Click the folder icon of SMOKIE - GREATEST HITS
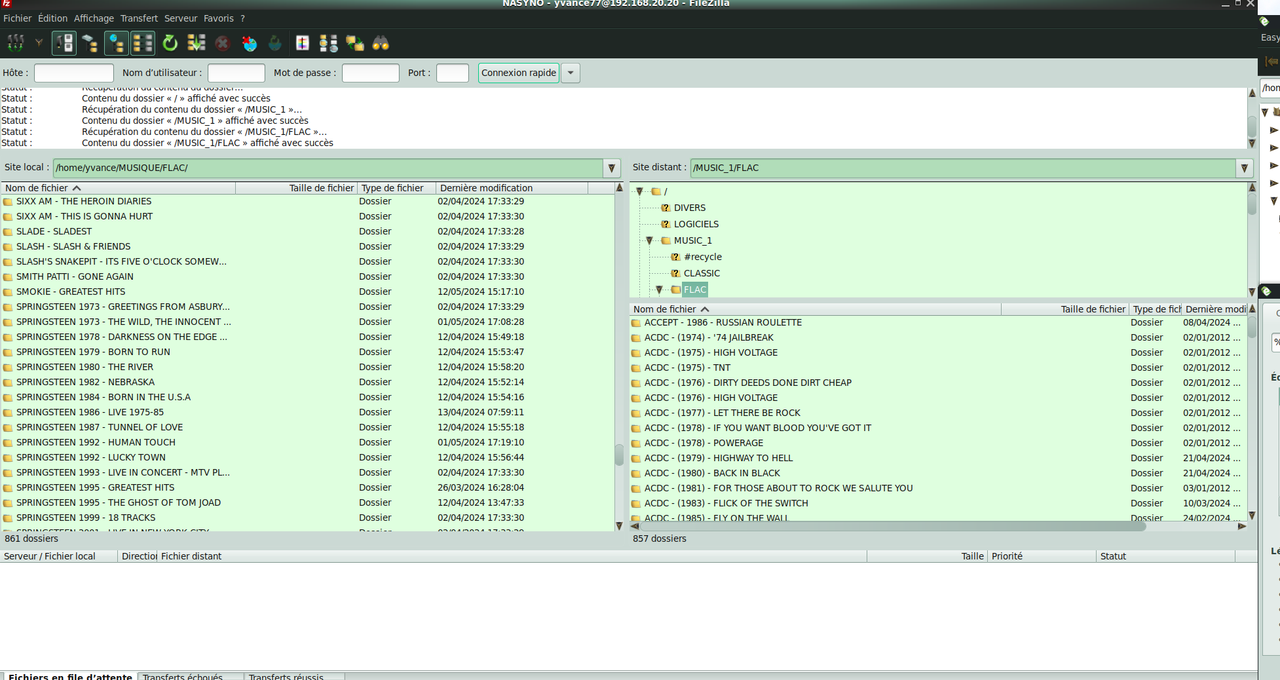 coord(8,292)
